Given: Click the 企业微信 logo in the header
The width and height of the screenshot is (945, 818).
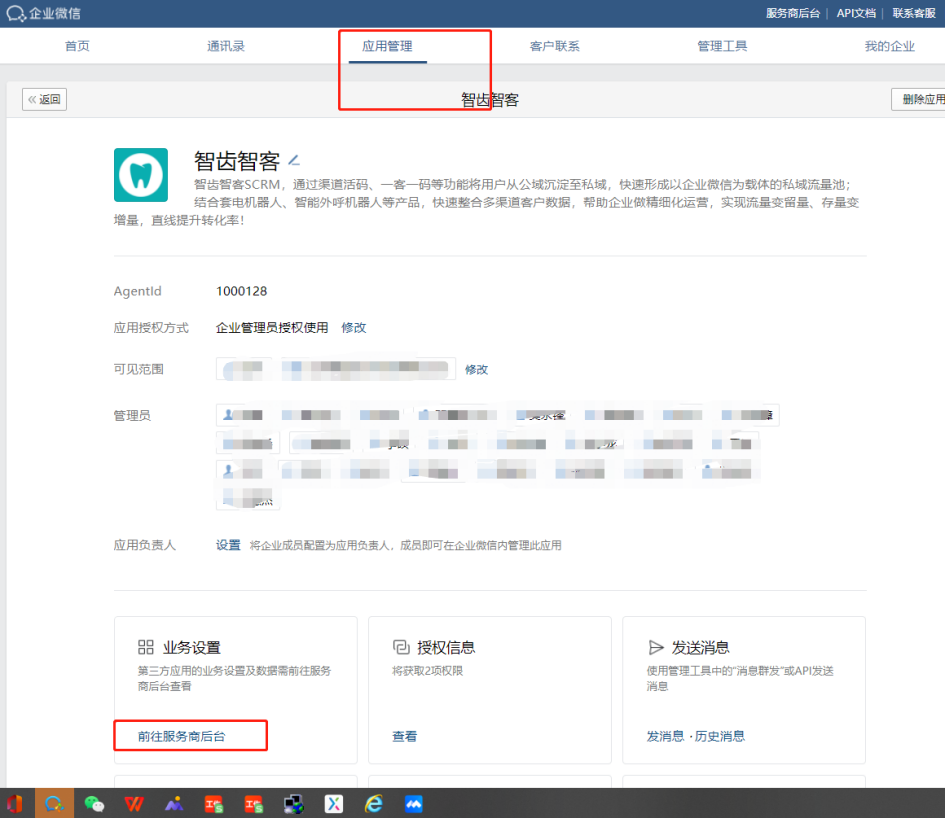Looking at the screenshot, I should point(43,13).
